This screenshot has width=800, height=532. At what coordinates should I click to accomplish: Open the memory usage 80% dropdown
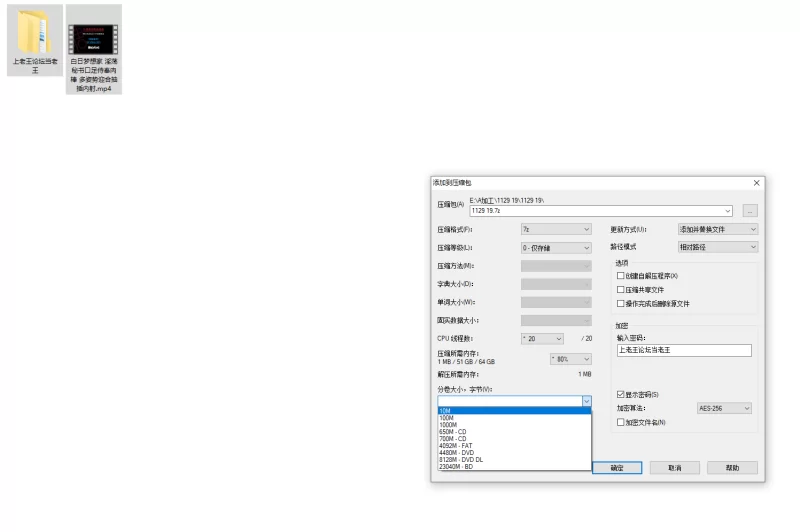tap(570, 359)
